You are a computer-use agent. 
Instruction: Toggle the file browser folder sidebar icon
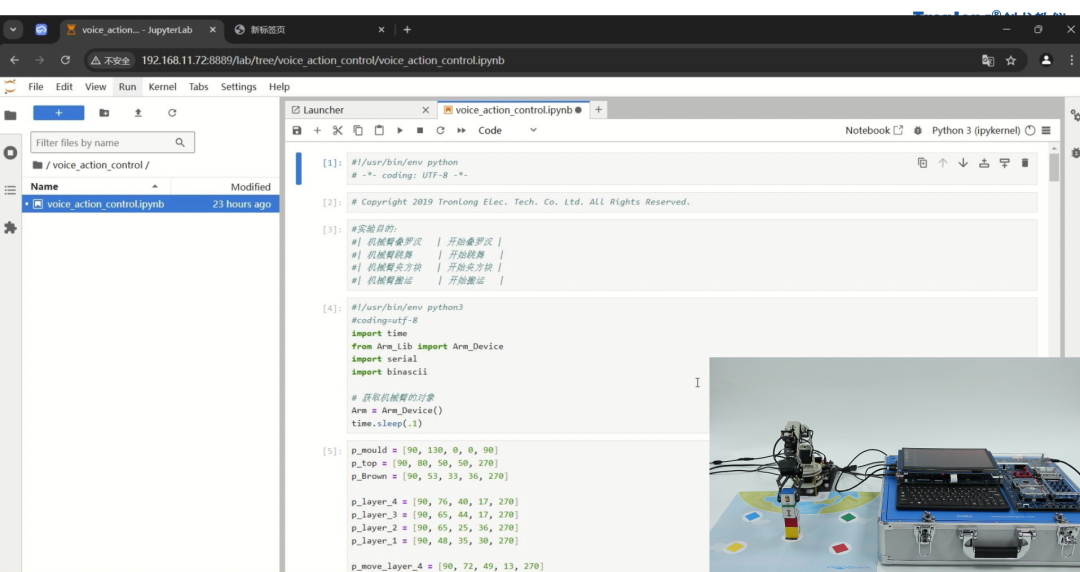[x=11, y=115]
